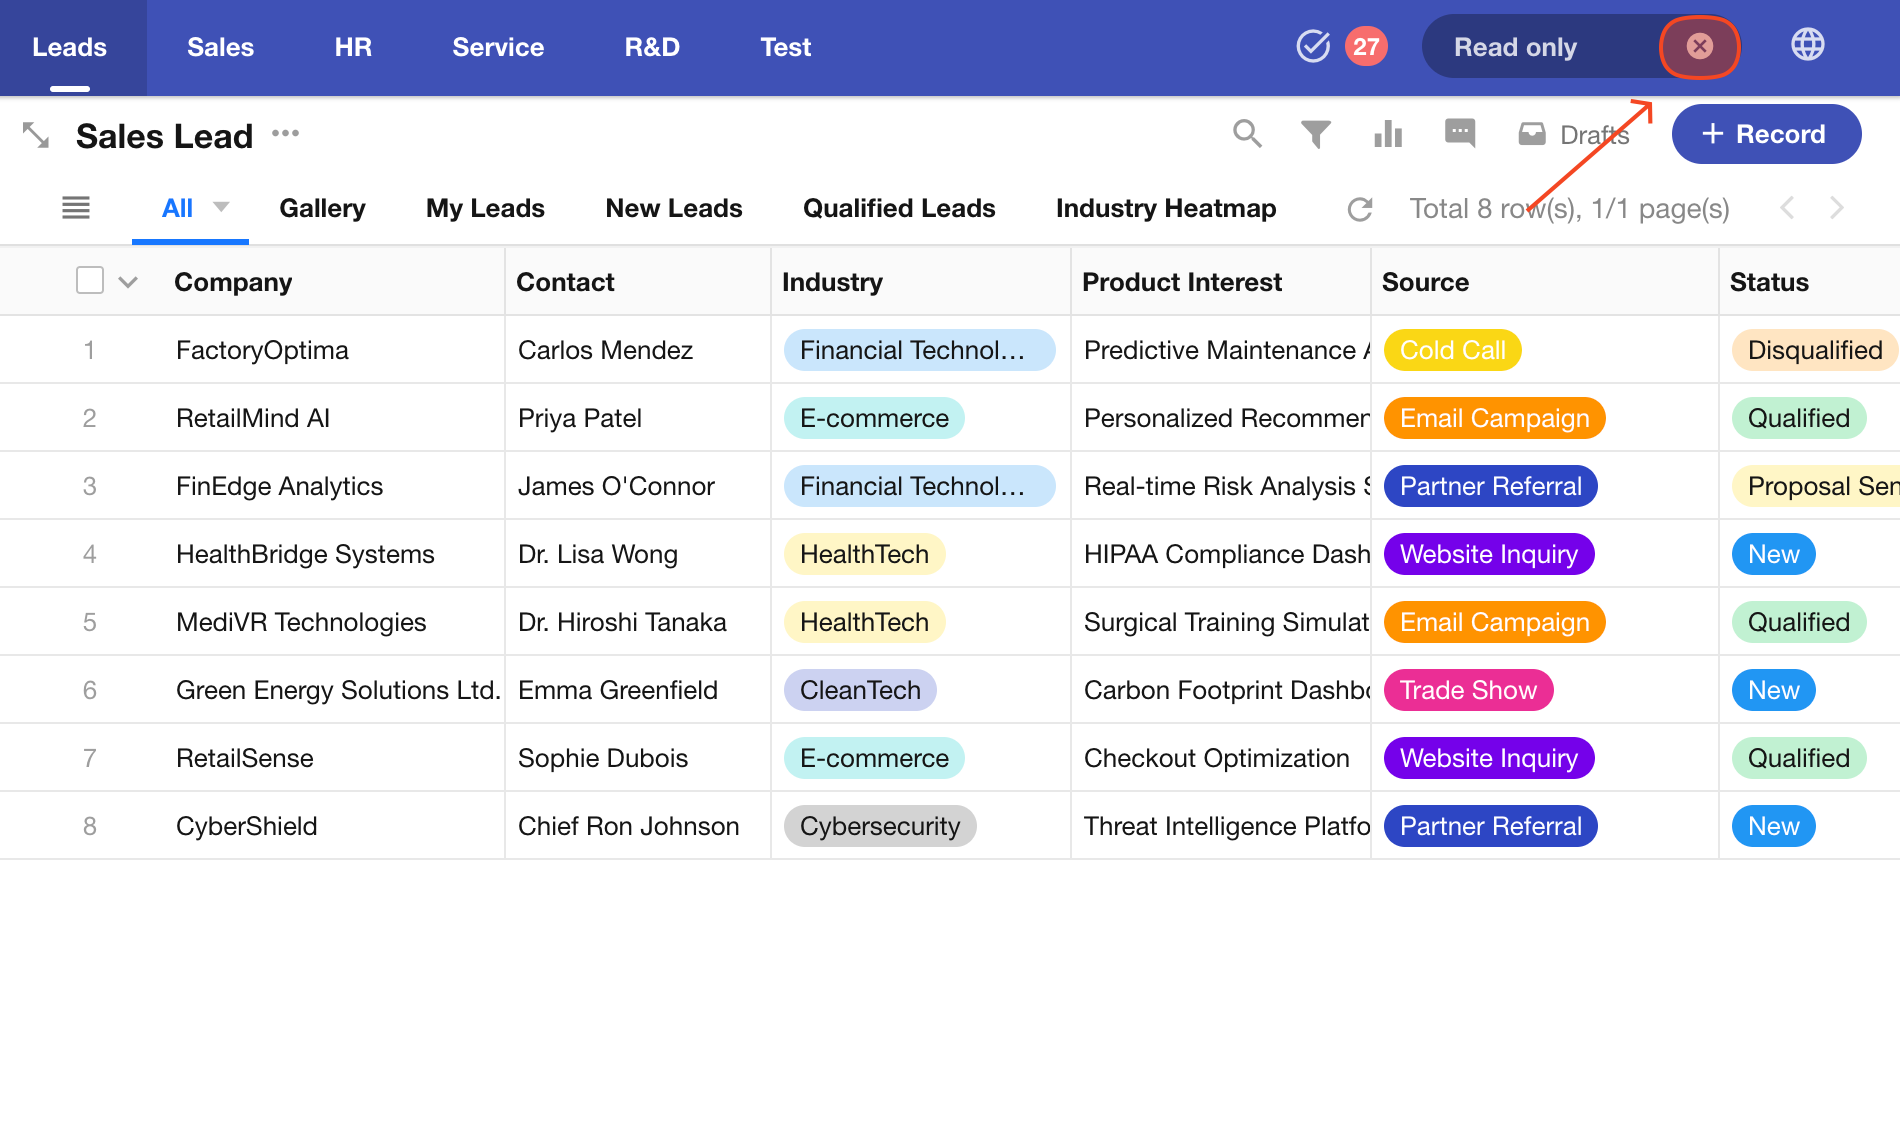Click the expand arrows icon beside Sales Lead
This screenshot has width=1900, height=1136.
pyautogui.click(x=36, y=135)
